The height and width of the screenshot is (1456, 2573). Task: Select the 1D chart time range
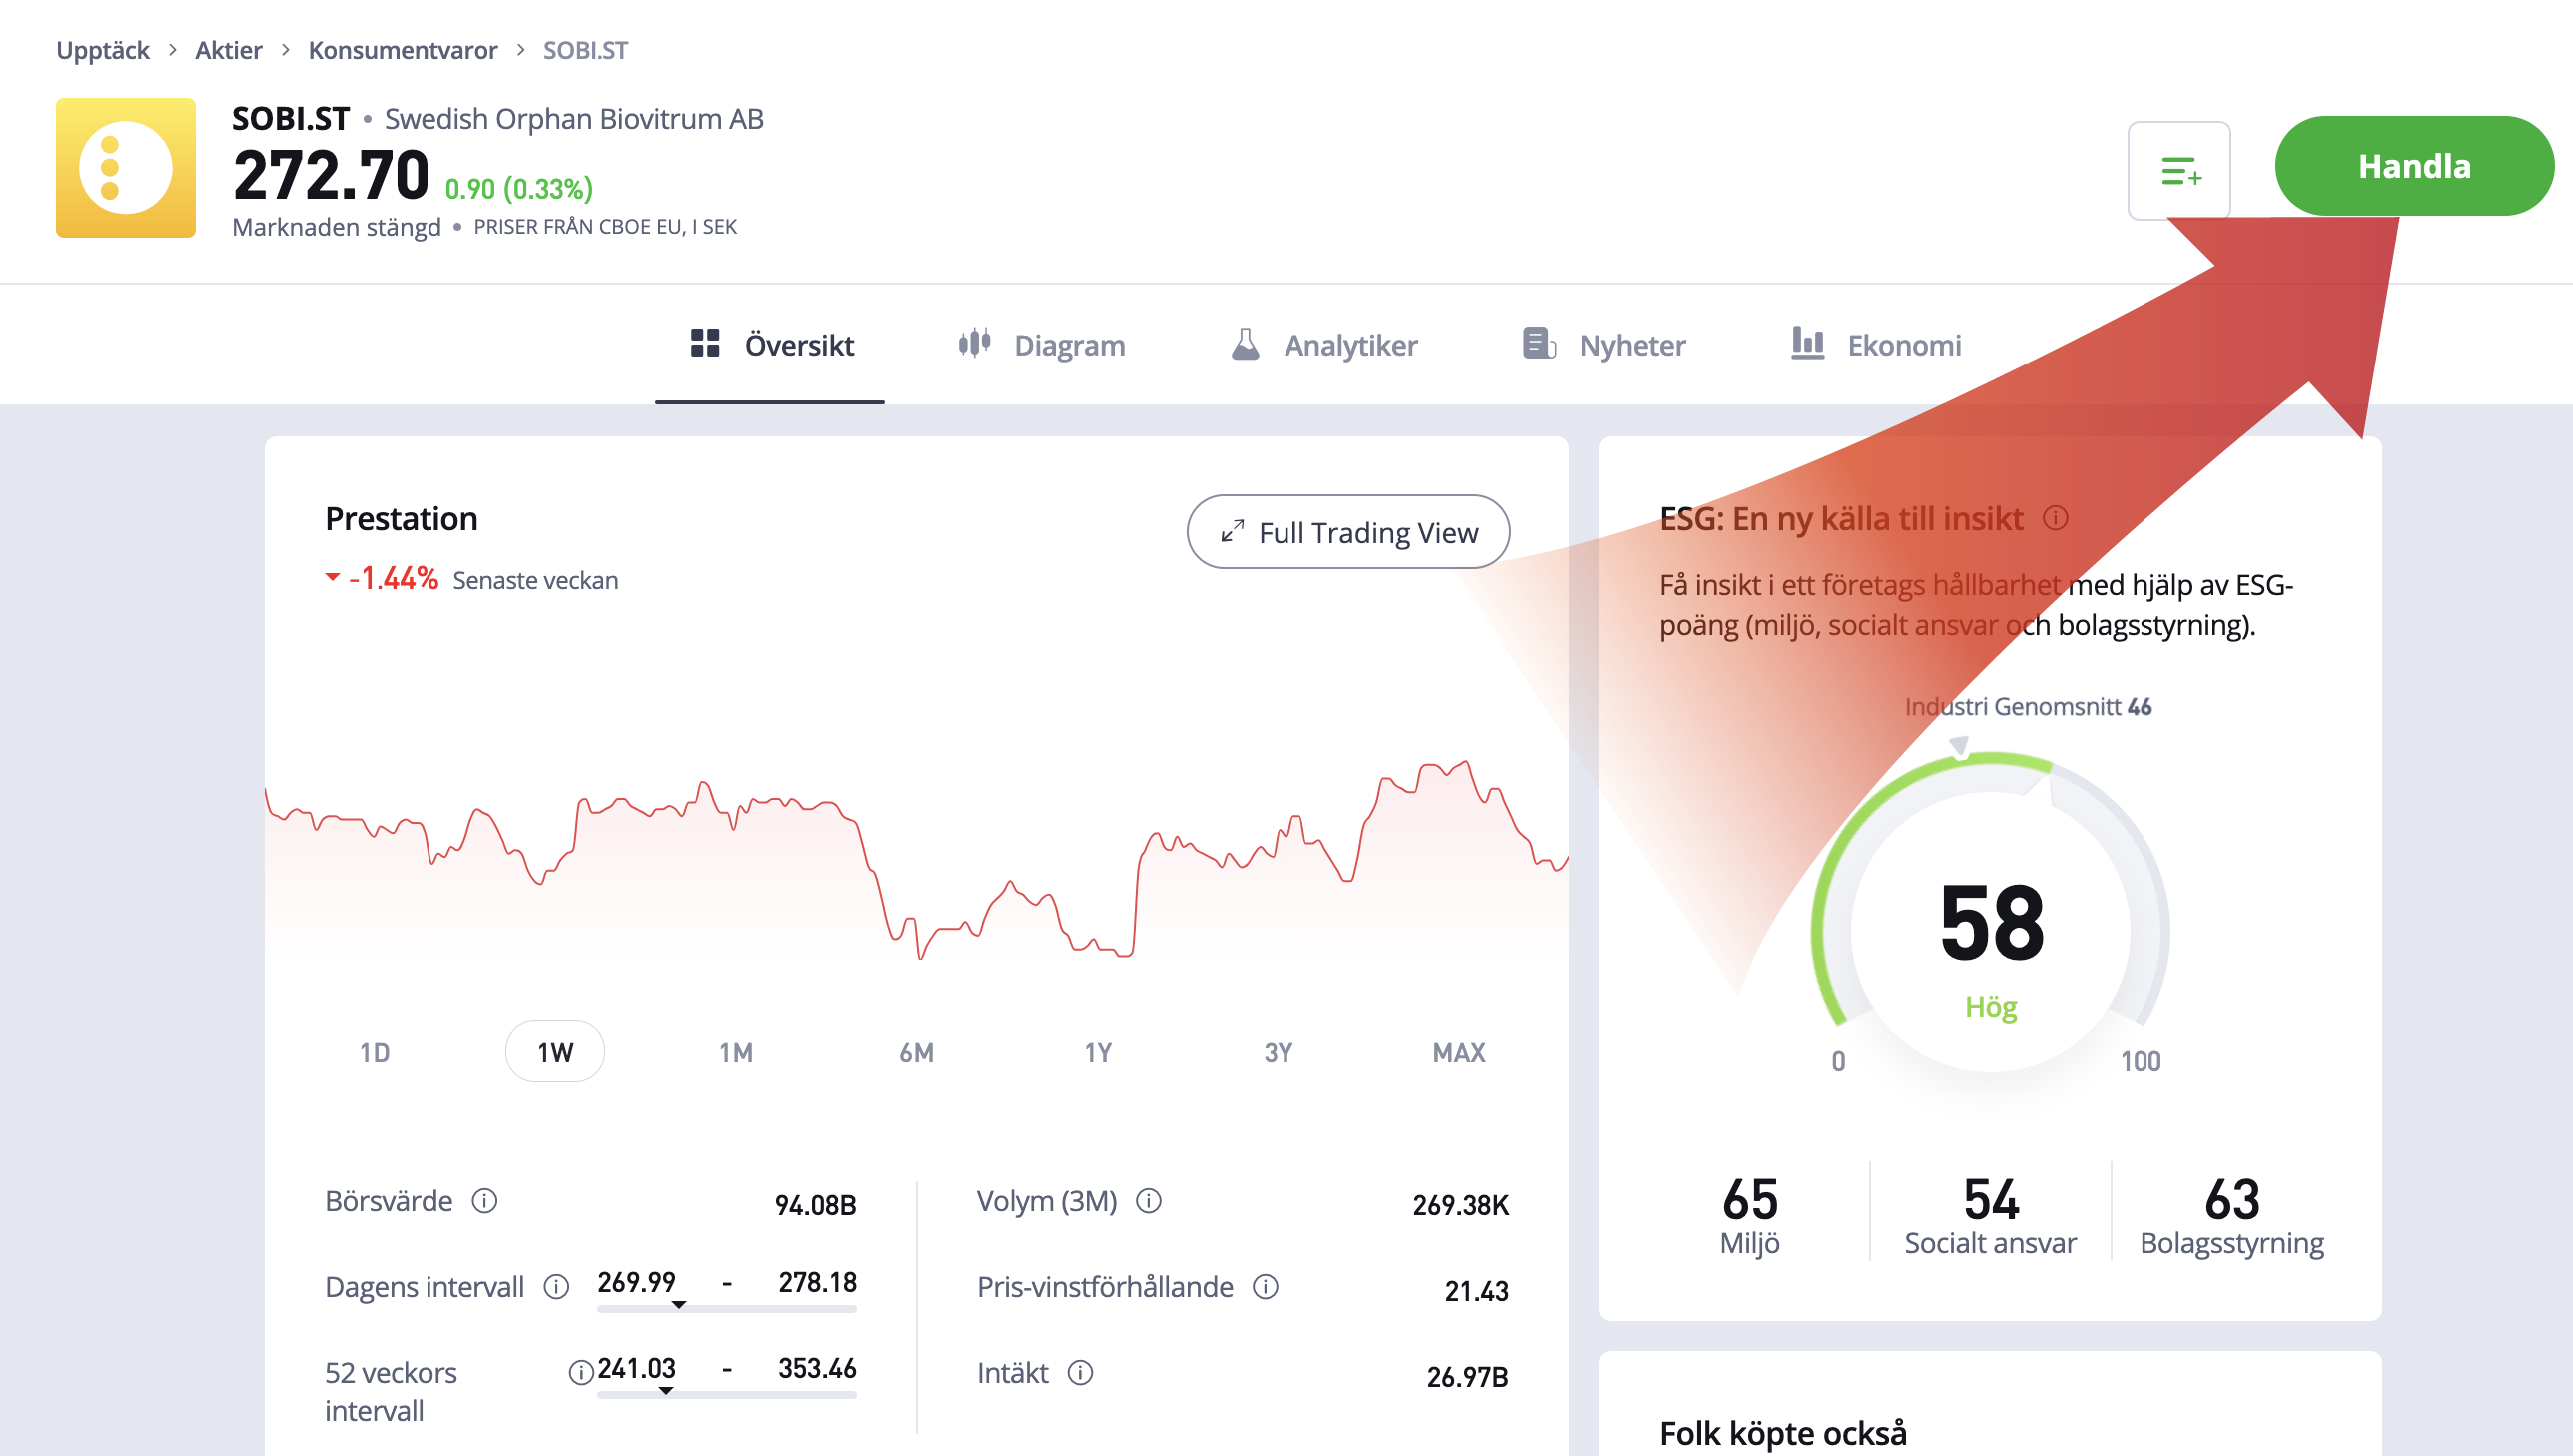point(375,1052)
